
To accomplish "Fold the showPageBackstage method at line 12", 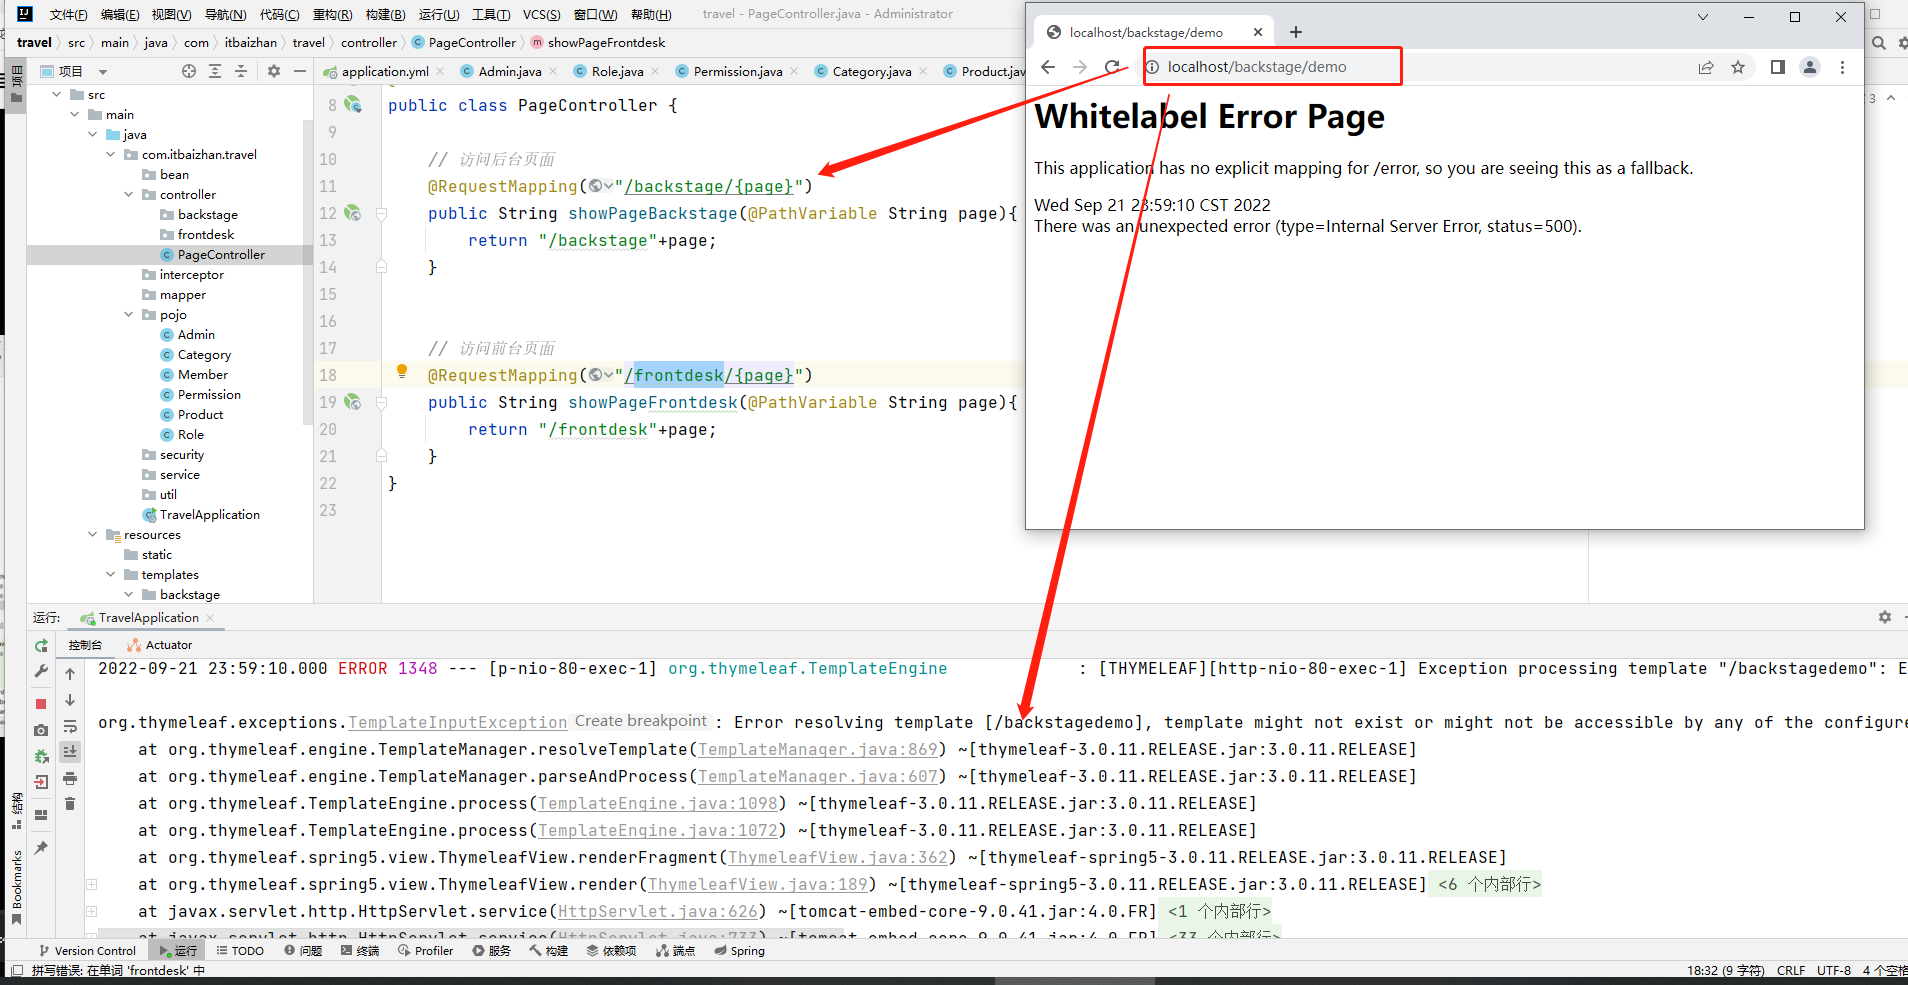I will pos(381,213).
